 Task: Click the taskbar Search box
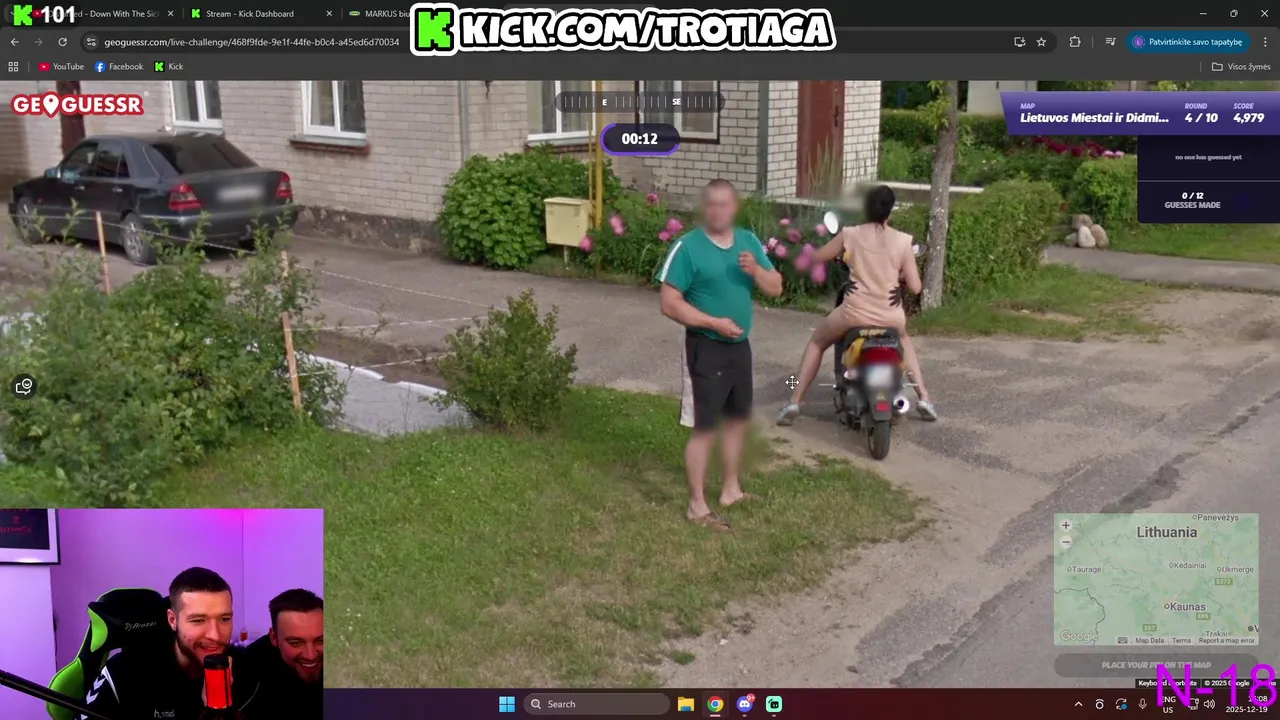(x=596, y=704)
